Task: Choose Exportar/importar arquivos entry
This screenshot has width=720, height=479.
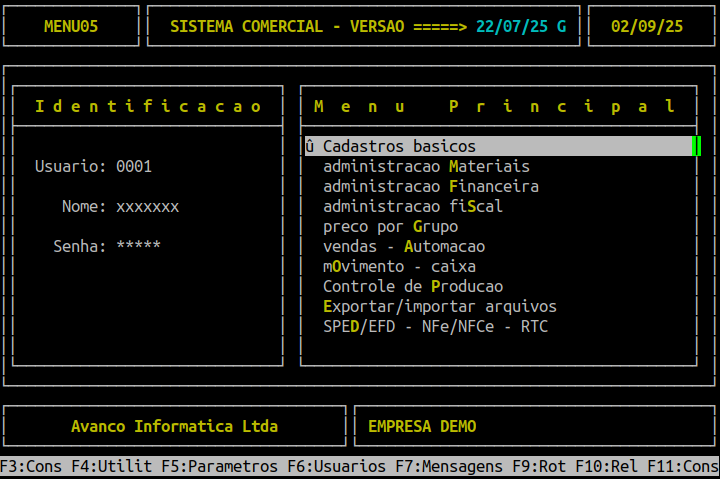Action: tap(440, 306)
